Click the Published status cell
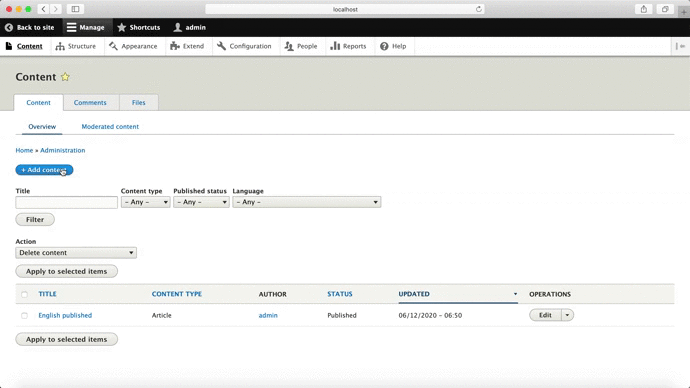The height and width of the screenshot is (388, 690). pos(342,315)
